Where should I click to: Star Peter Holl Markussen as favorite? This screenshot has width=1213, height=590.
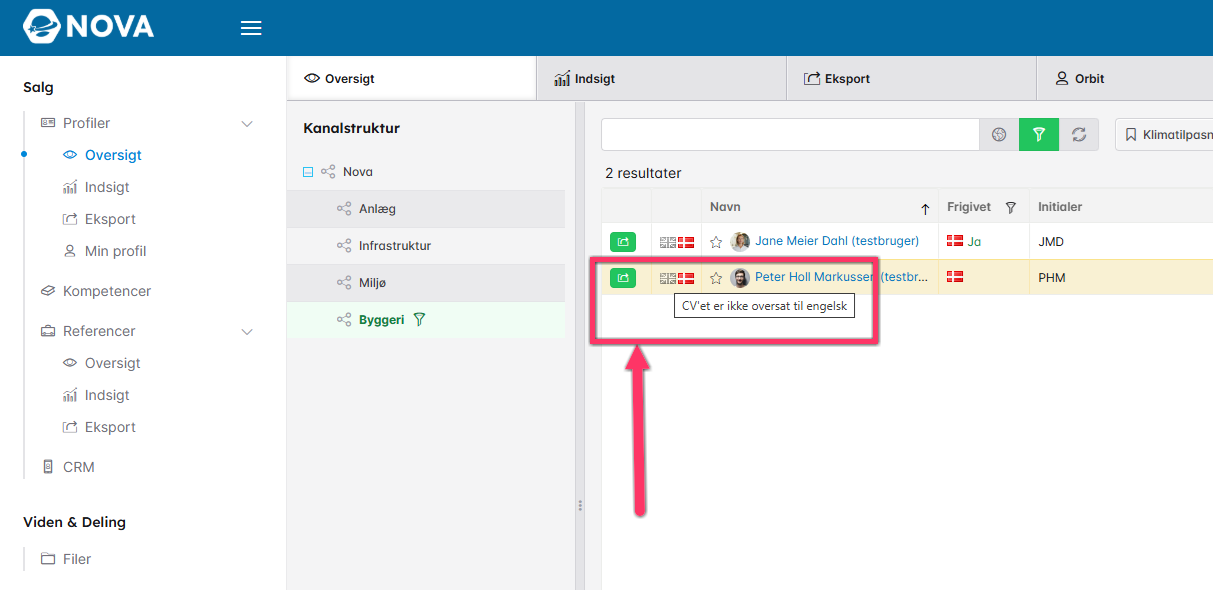[x=716, y=278]
